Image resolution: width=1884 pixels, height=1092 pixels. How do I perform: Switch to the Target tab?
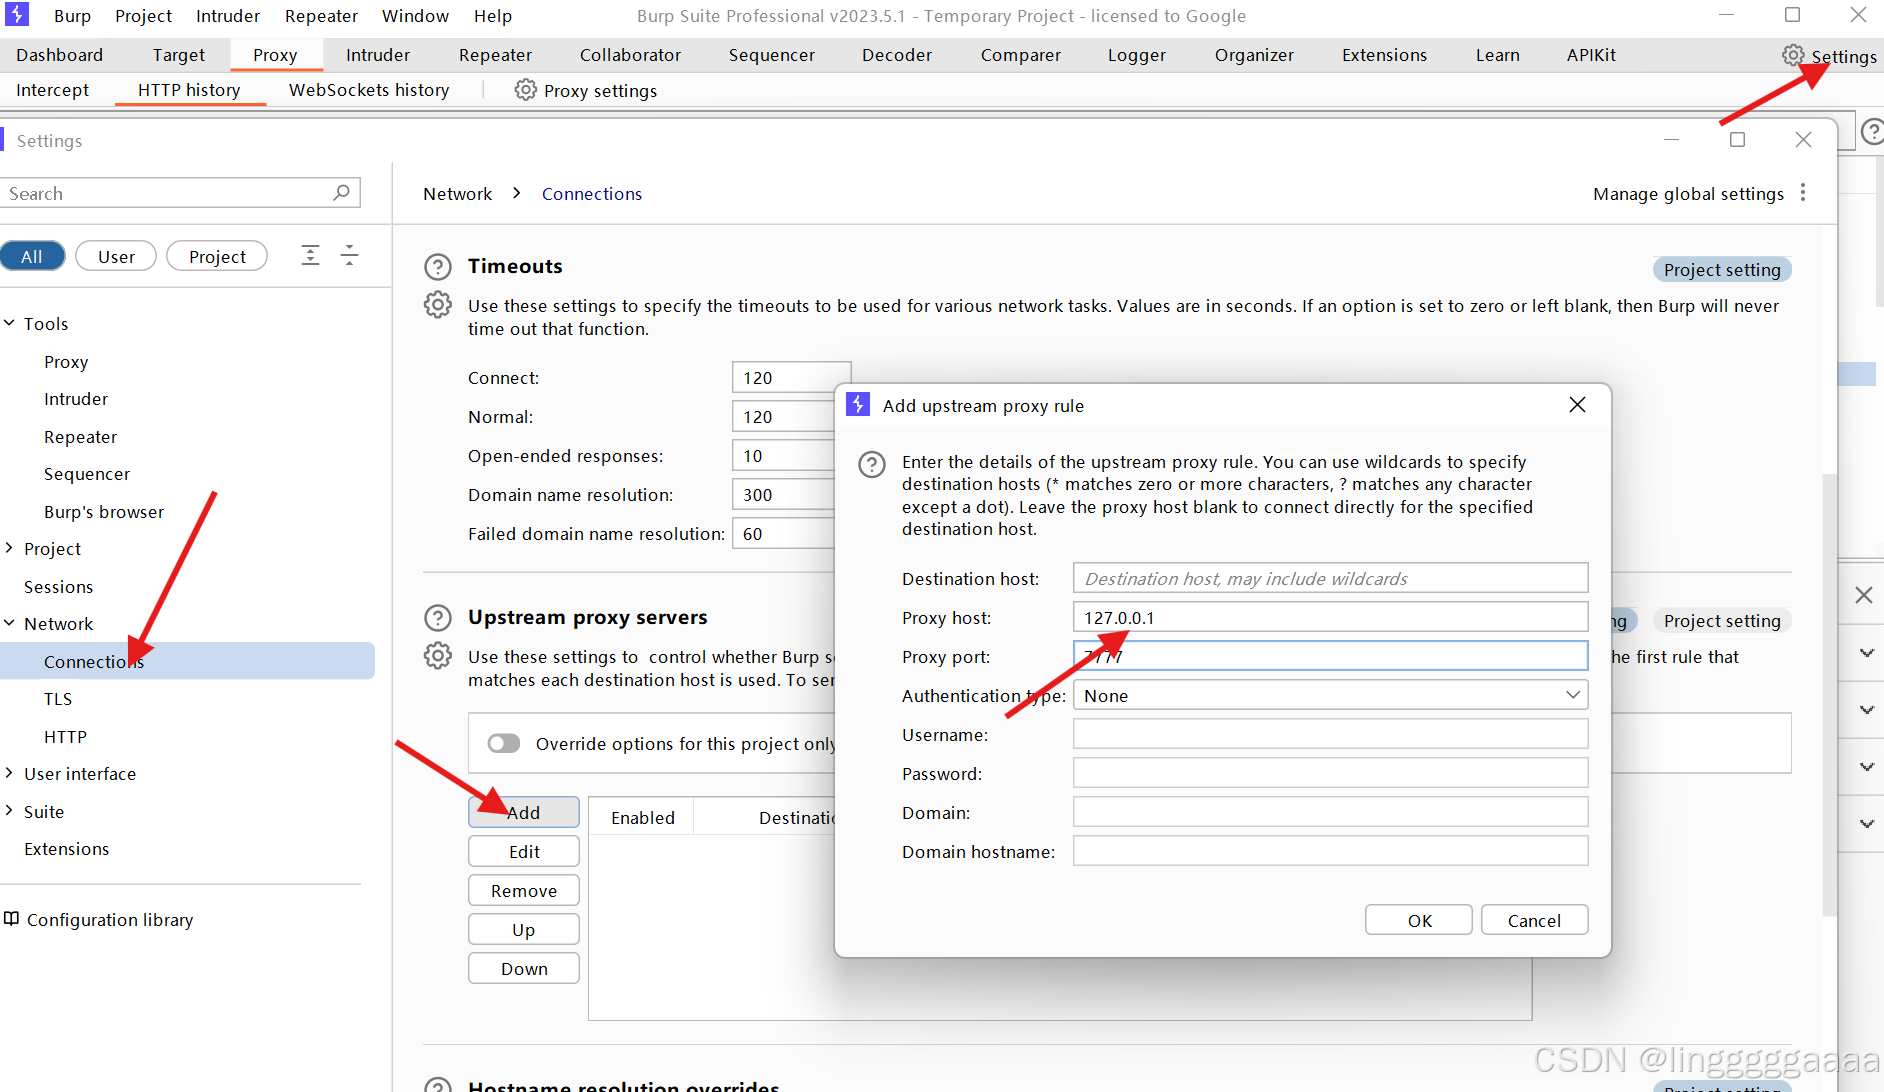tap(178, 55)
